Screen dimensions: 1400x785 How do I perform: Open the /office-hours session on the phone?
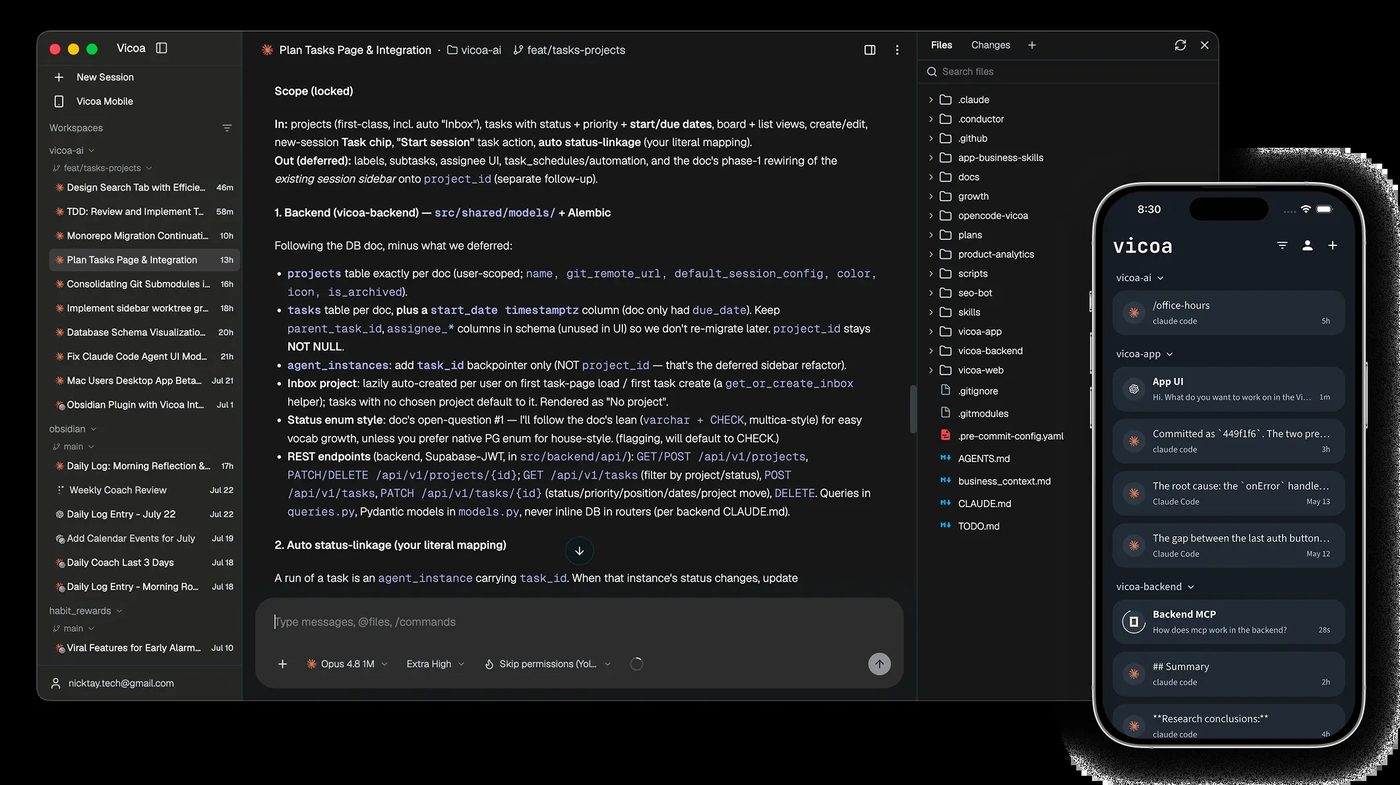tap(1228, 312)
